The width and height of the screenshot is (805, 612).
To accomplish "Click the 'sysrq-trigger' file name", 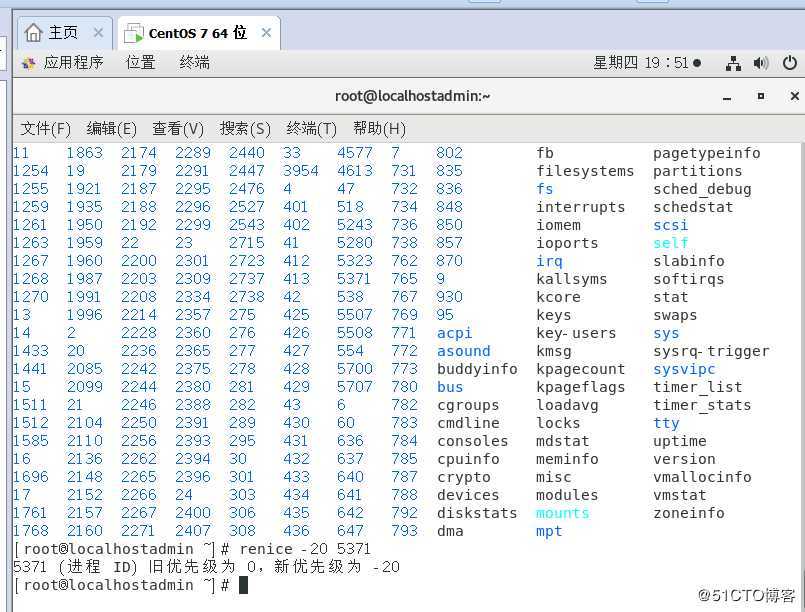I will tap(711, 351).
